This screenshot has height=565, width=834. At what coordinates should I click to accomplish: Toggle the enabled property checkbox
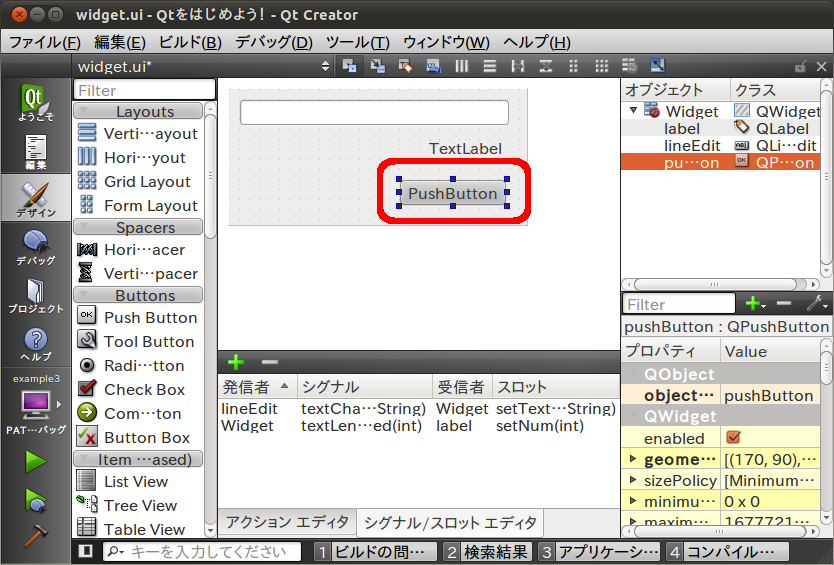point(734,438)
